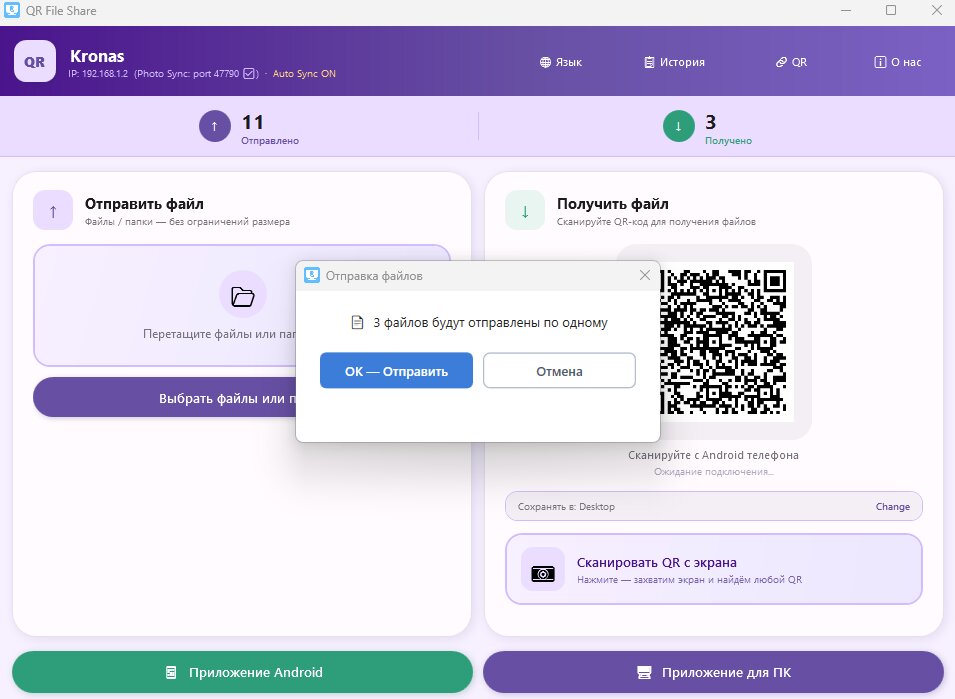Click the Сканировать QR с экрана card
Image resolution: width=955 pixels, height=699 pixels.
713,569
